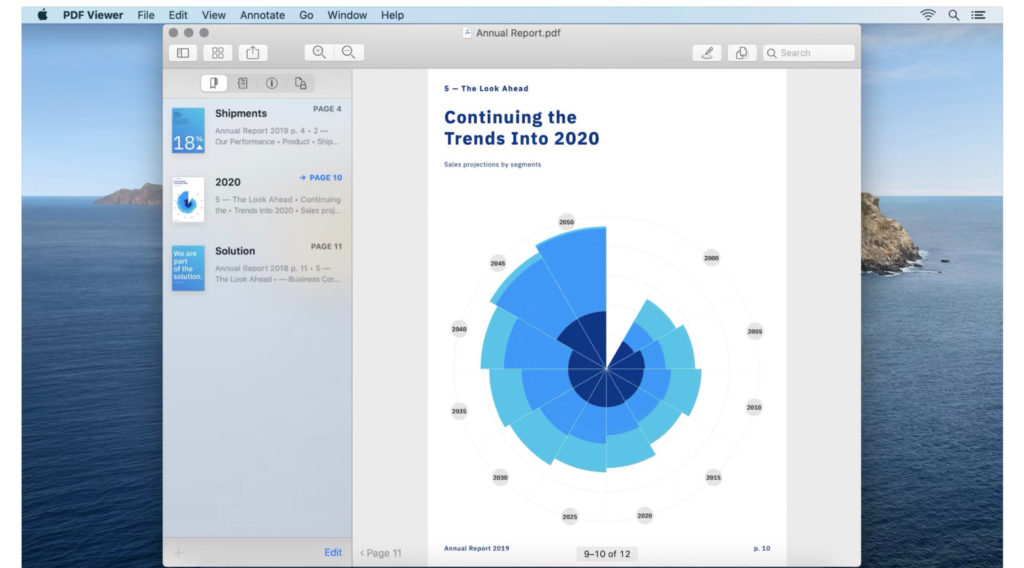Click the 2000 chart label
1024x568 pixels.
[711, 258]
